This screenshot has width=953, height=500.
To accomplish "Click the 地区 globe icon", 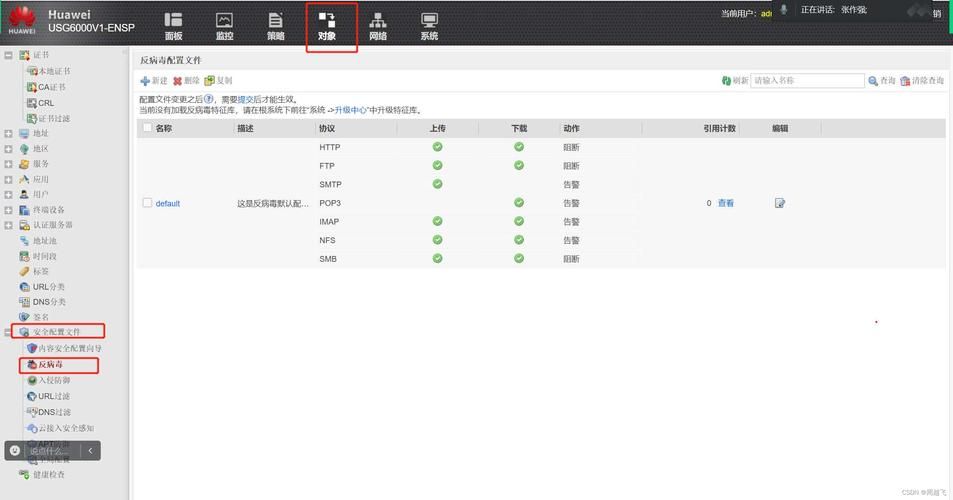I will pos(24,148).
